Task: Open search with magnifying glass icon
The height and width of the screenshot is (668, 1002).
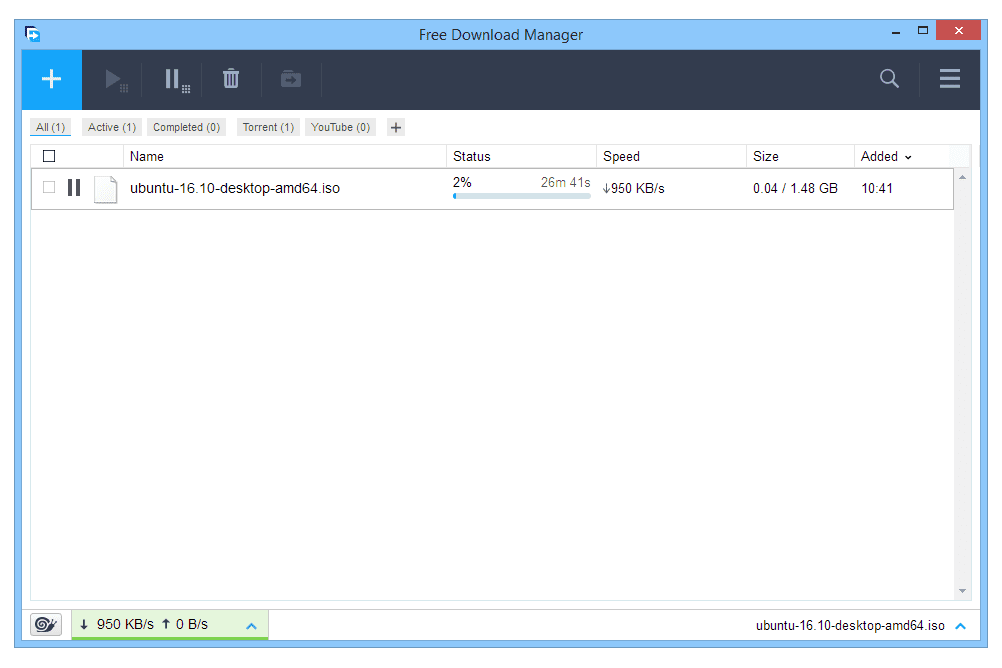Action: tap(889, 79)
